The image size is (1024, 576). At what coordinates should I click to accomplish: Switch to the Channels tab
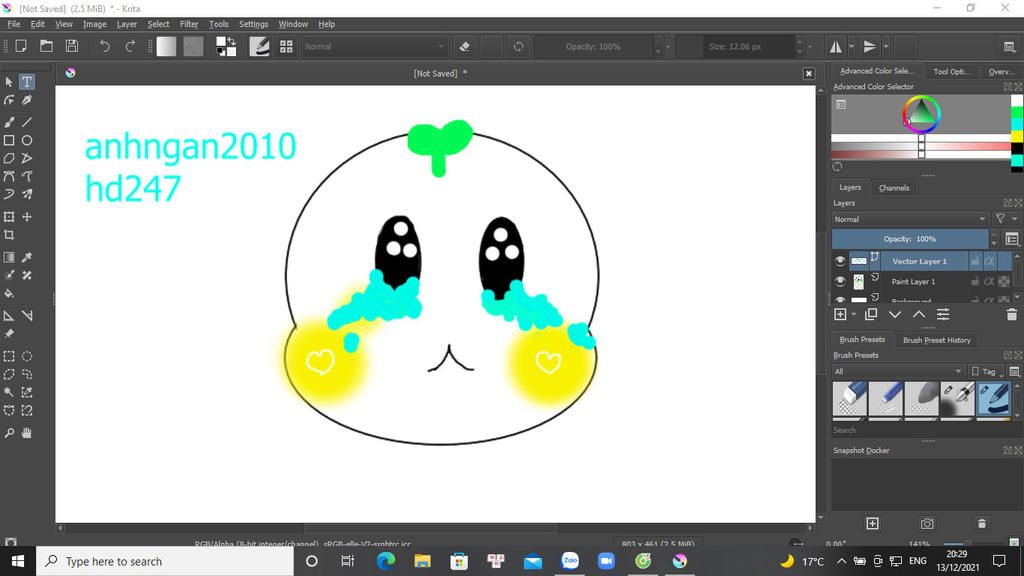[893, 188]
